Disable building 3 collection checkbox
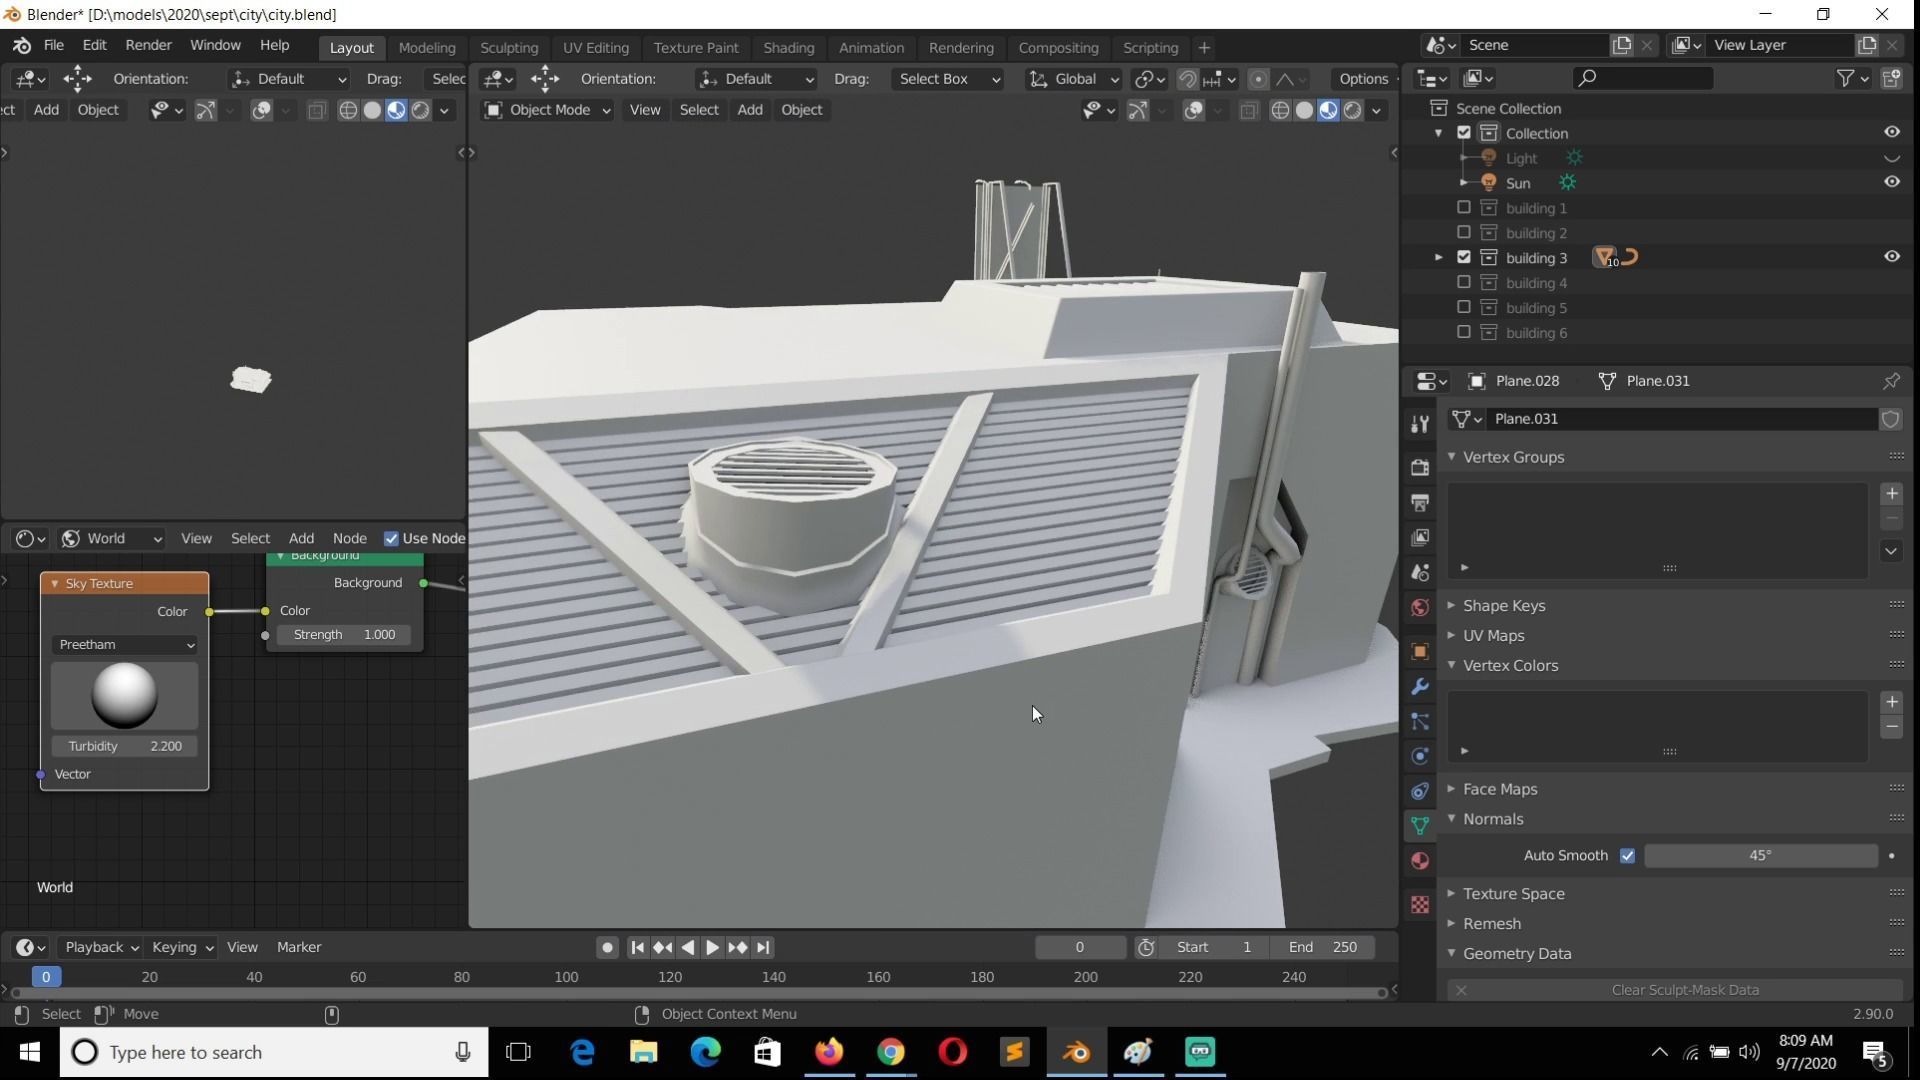The width and height of the screenshot is (1920, 1080). pyautogui.click(x=1464, y=257)
